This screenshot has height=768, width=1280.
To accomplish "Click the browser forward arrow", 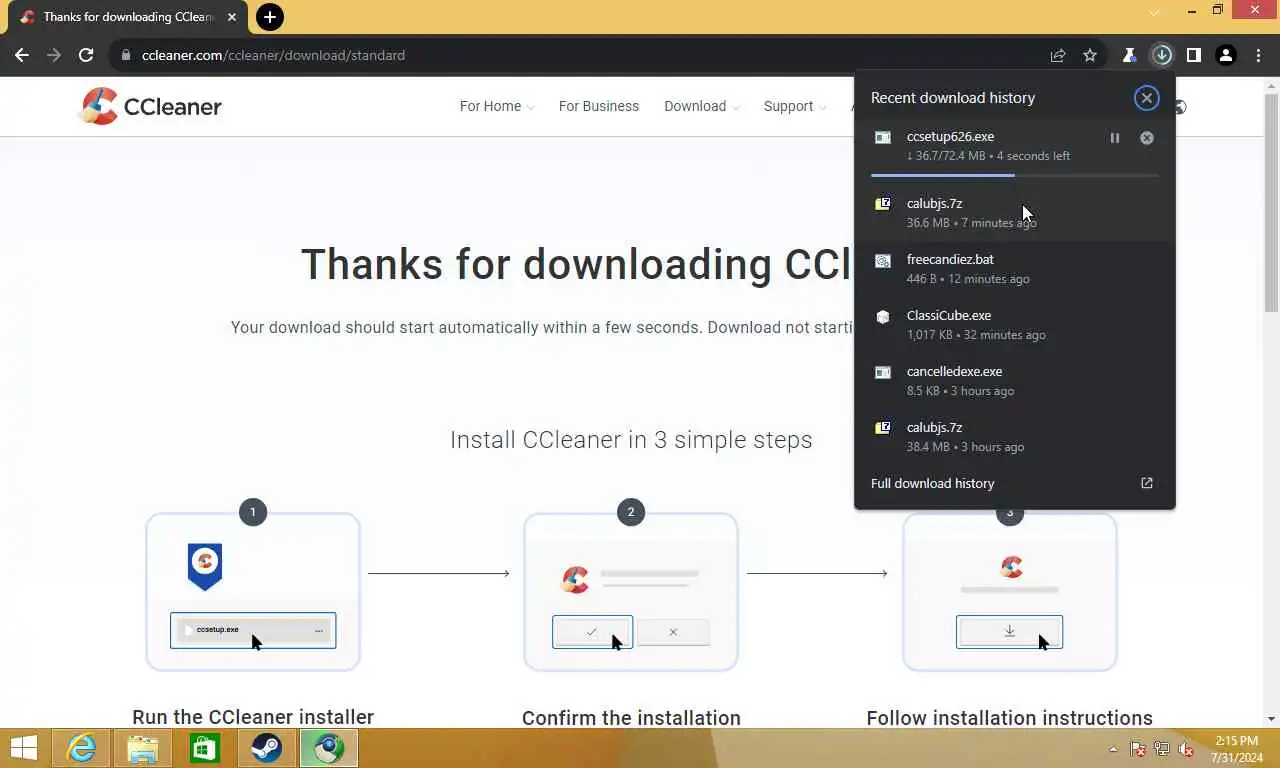I will (x=54, y=55).
